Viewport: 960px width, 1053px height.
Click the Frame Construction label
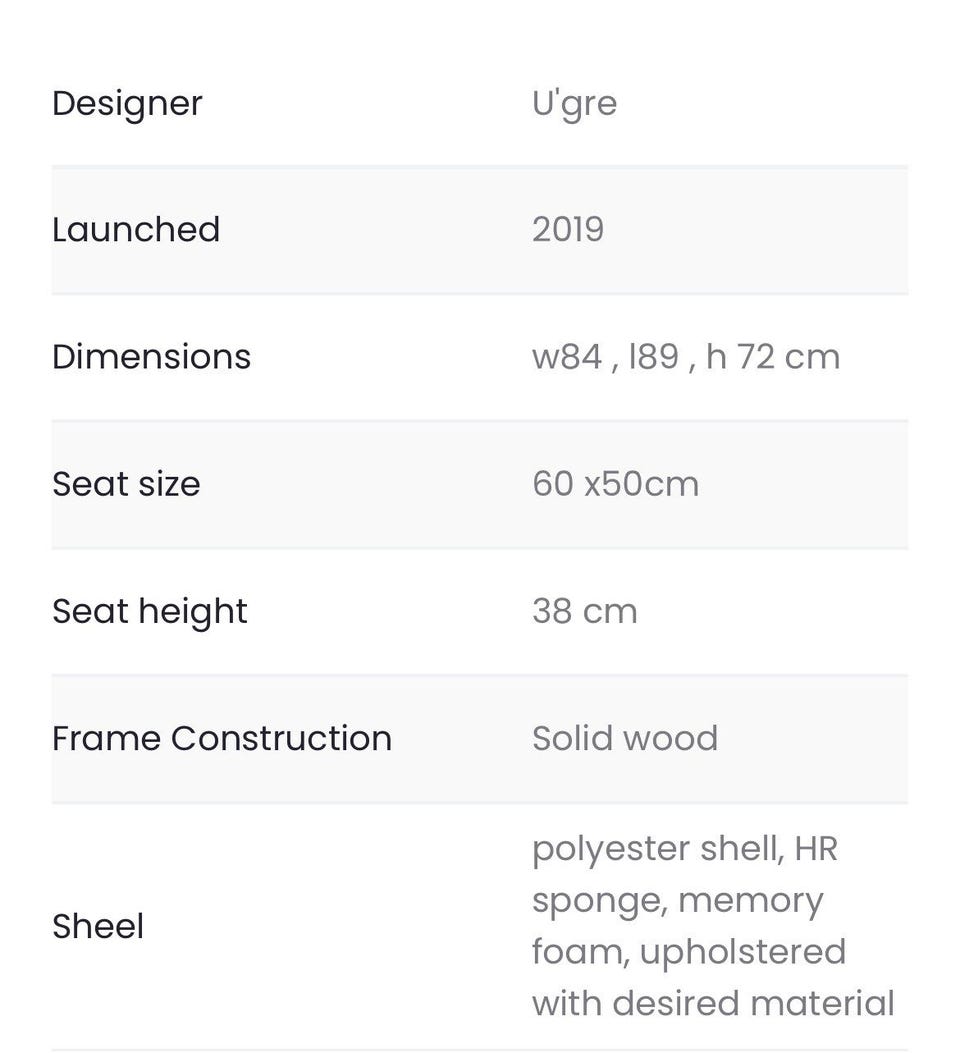(221, 738)
